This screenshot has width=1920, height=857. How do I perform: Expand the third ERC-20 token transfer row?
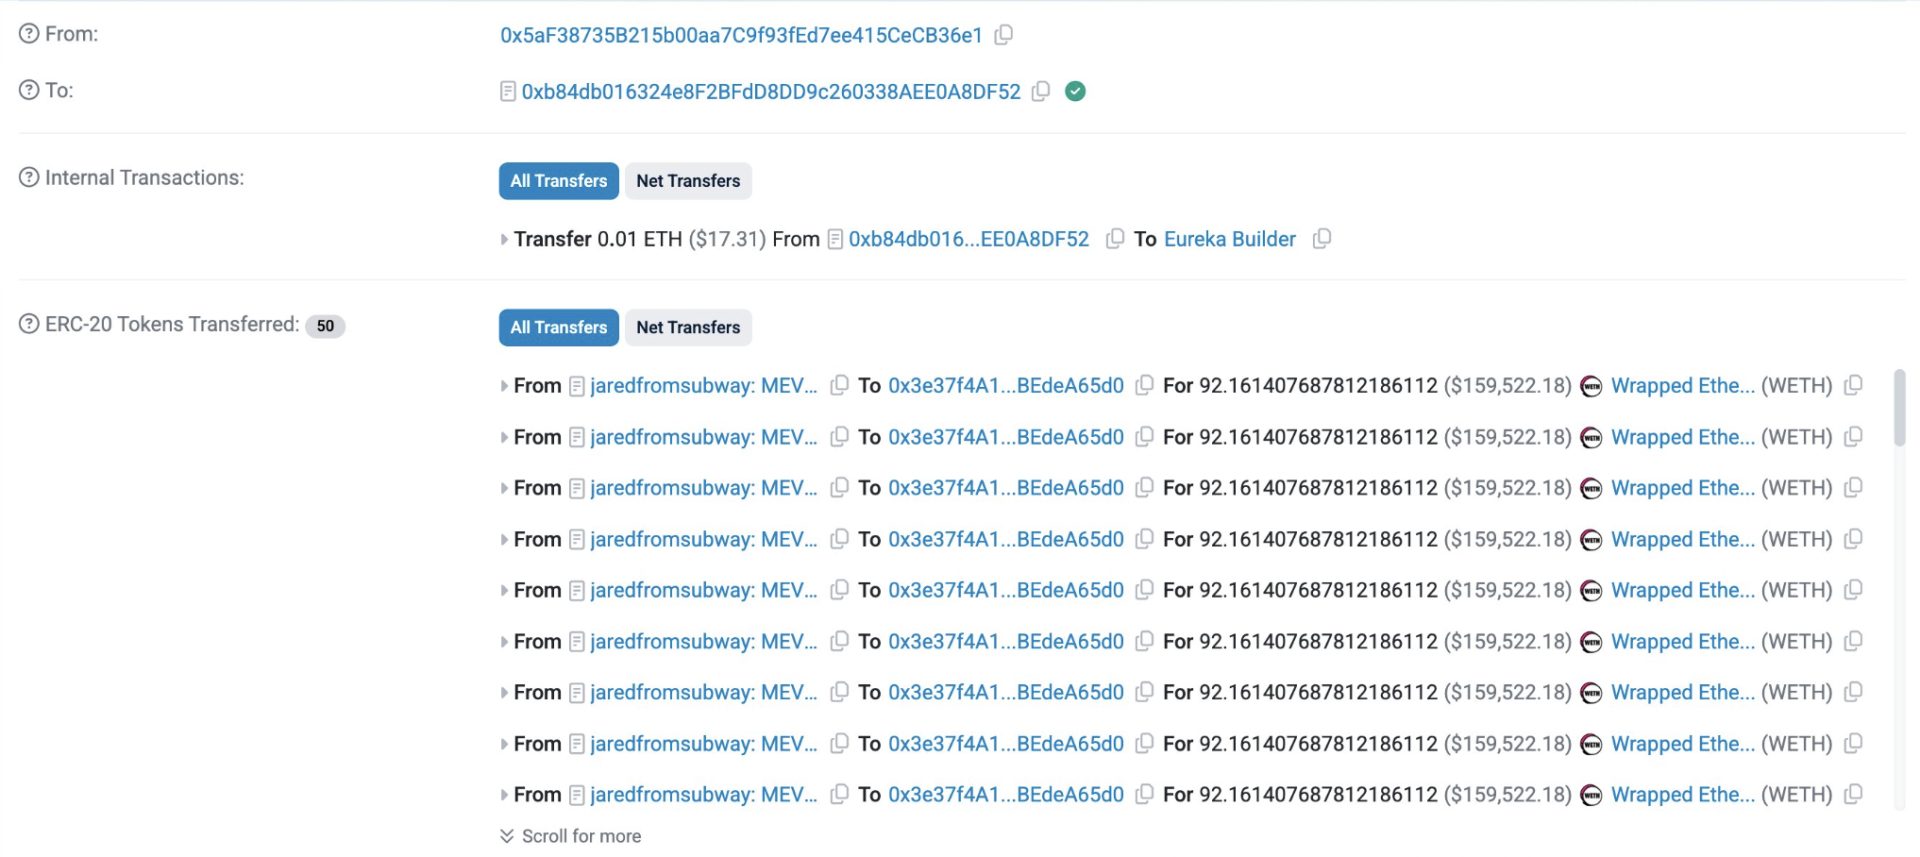click(x=504, y=489)
